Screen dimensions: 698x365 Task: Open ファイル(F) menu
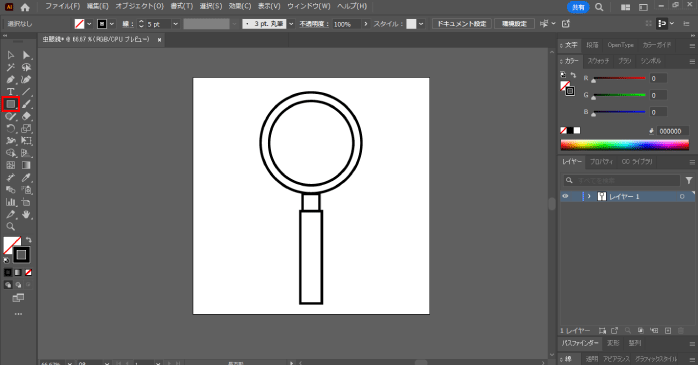[x=62, y=6]
